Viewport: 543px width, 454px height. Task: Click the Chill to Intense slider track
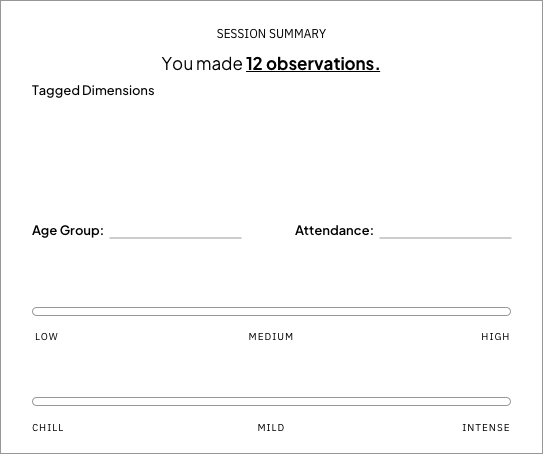[272, 401]
